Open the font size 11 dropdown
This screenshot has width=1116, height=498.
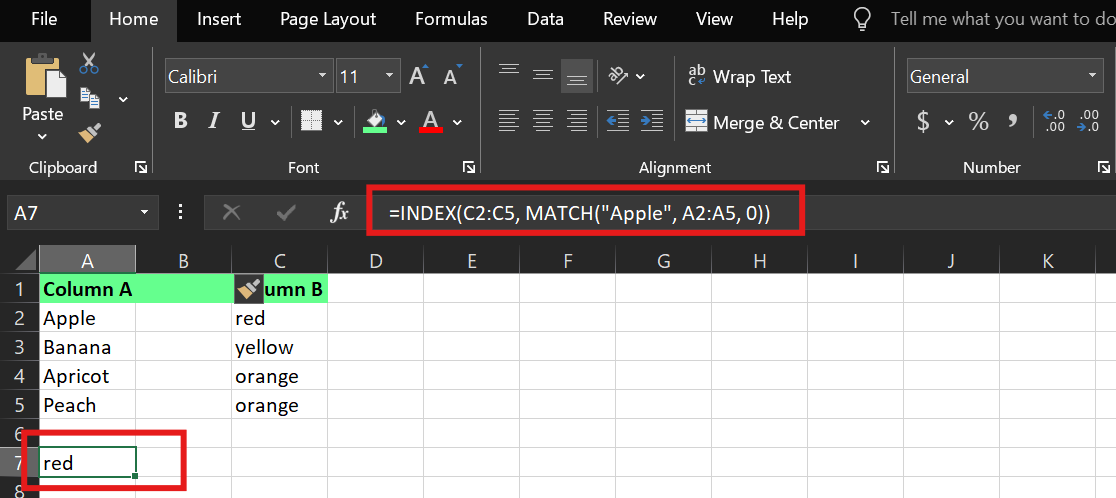click(x=389, y=76)
